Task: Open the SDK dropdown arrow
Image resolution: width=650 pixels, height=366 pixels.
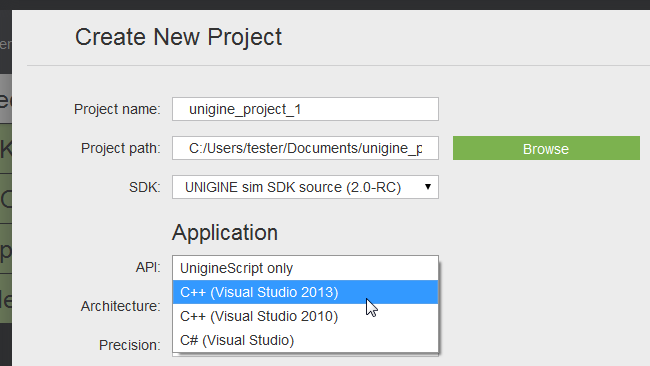Action: coord(428,187)
